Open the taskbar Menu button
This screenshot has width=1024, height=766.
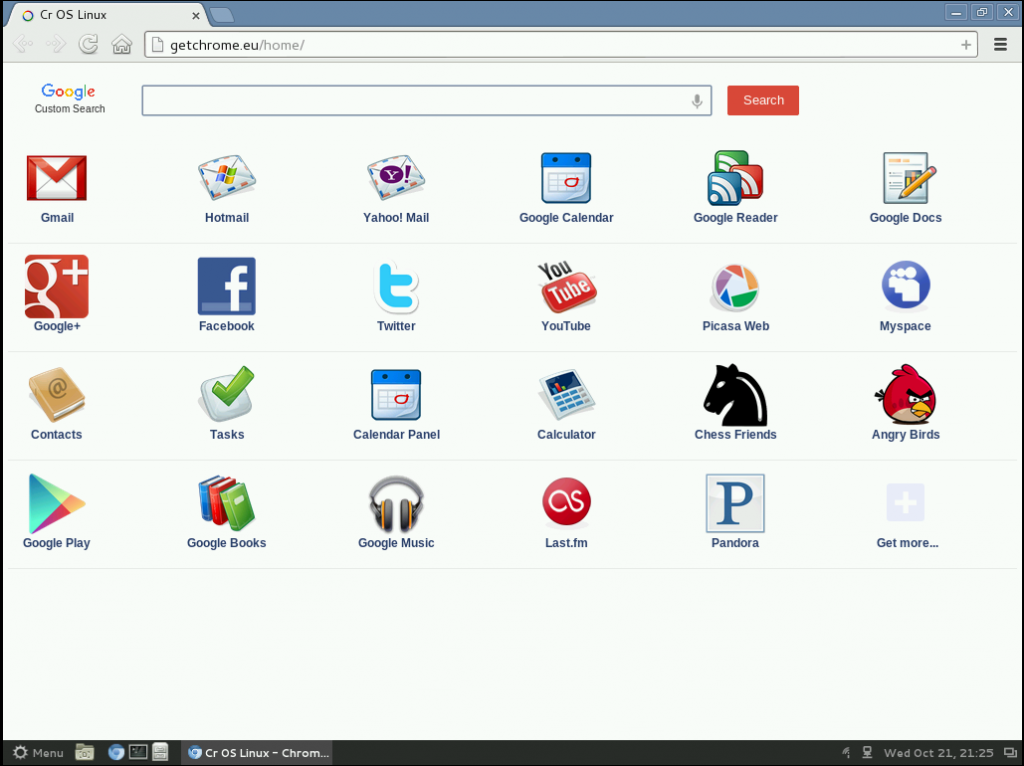pyautogui.click(x=38, y=752)
